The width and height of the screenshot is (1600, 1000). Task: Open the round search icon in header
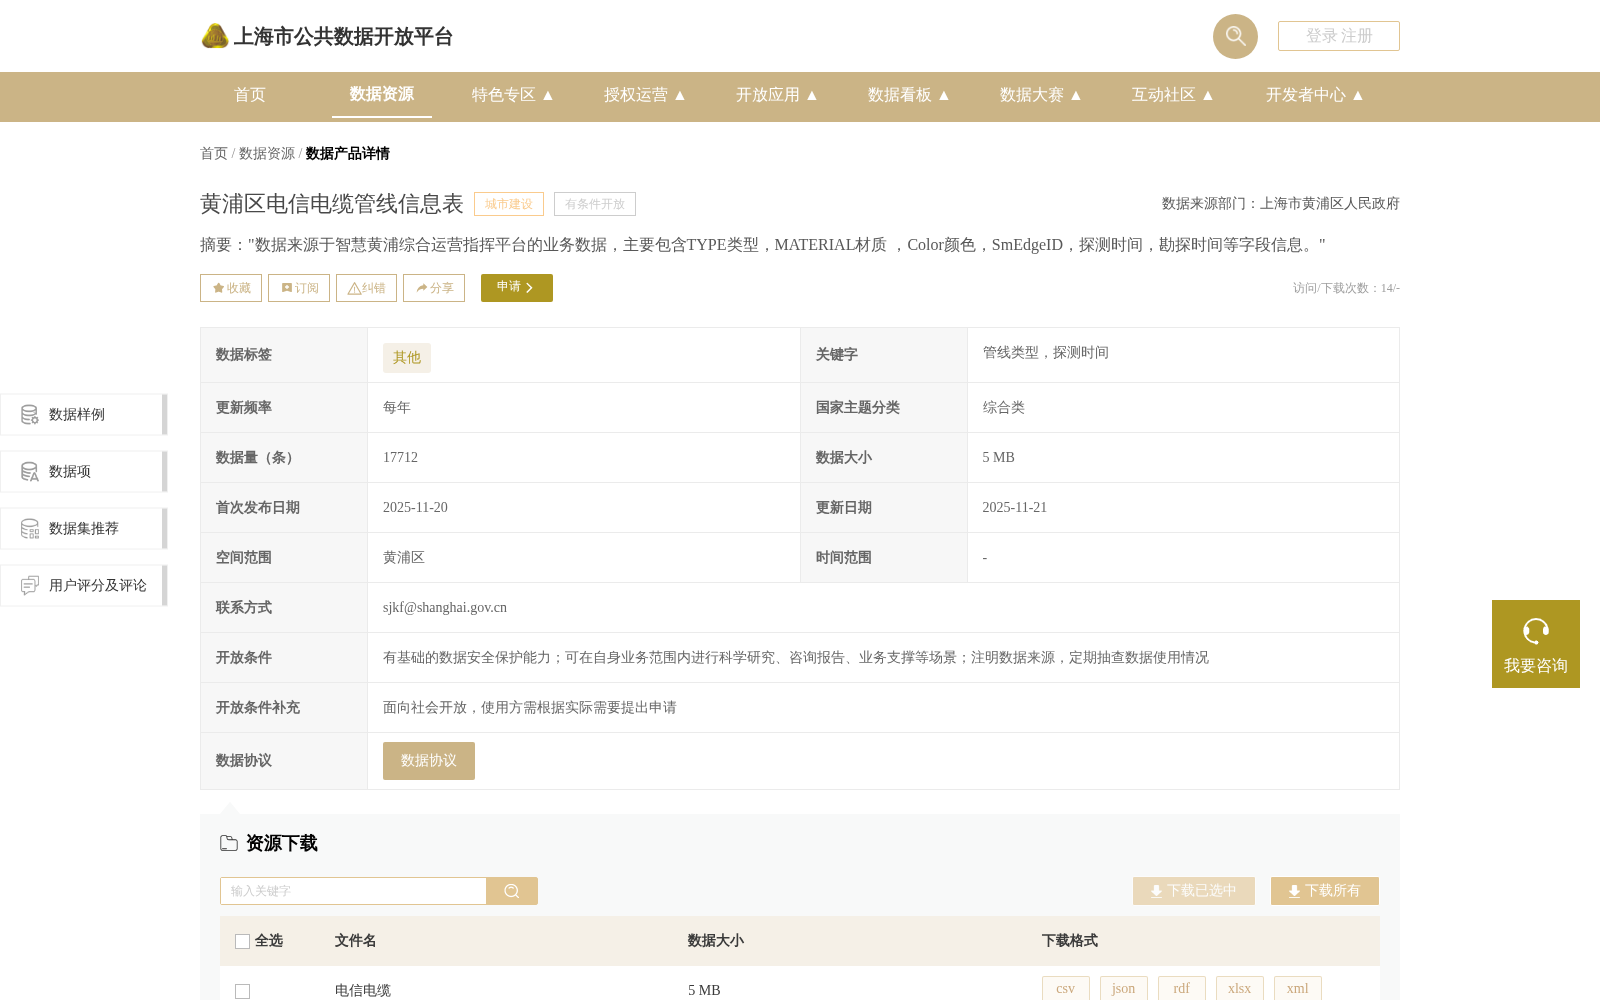pyautogui.click(x=1235, y=36)
